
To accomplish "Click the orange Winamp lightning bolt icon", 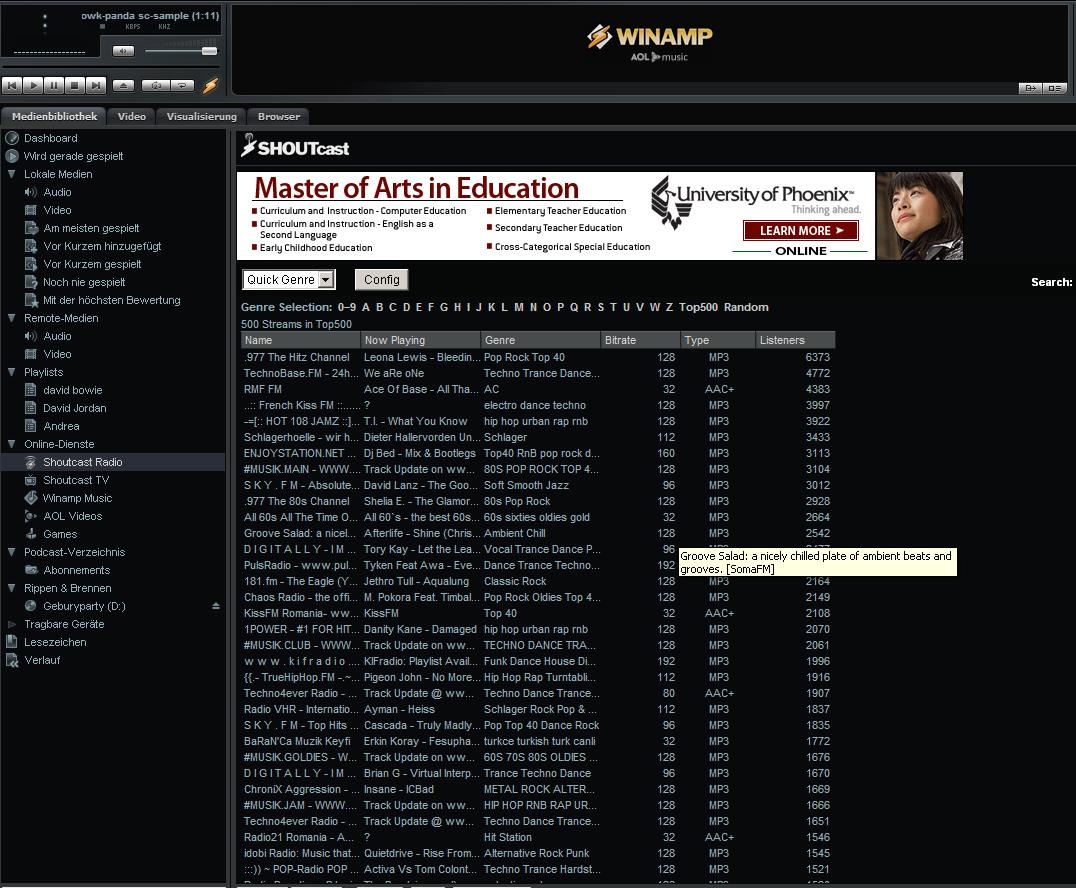I will [x=211, y=86].
